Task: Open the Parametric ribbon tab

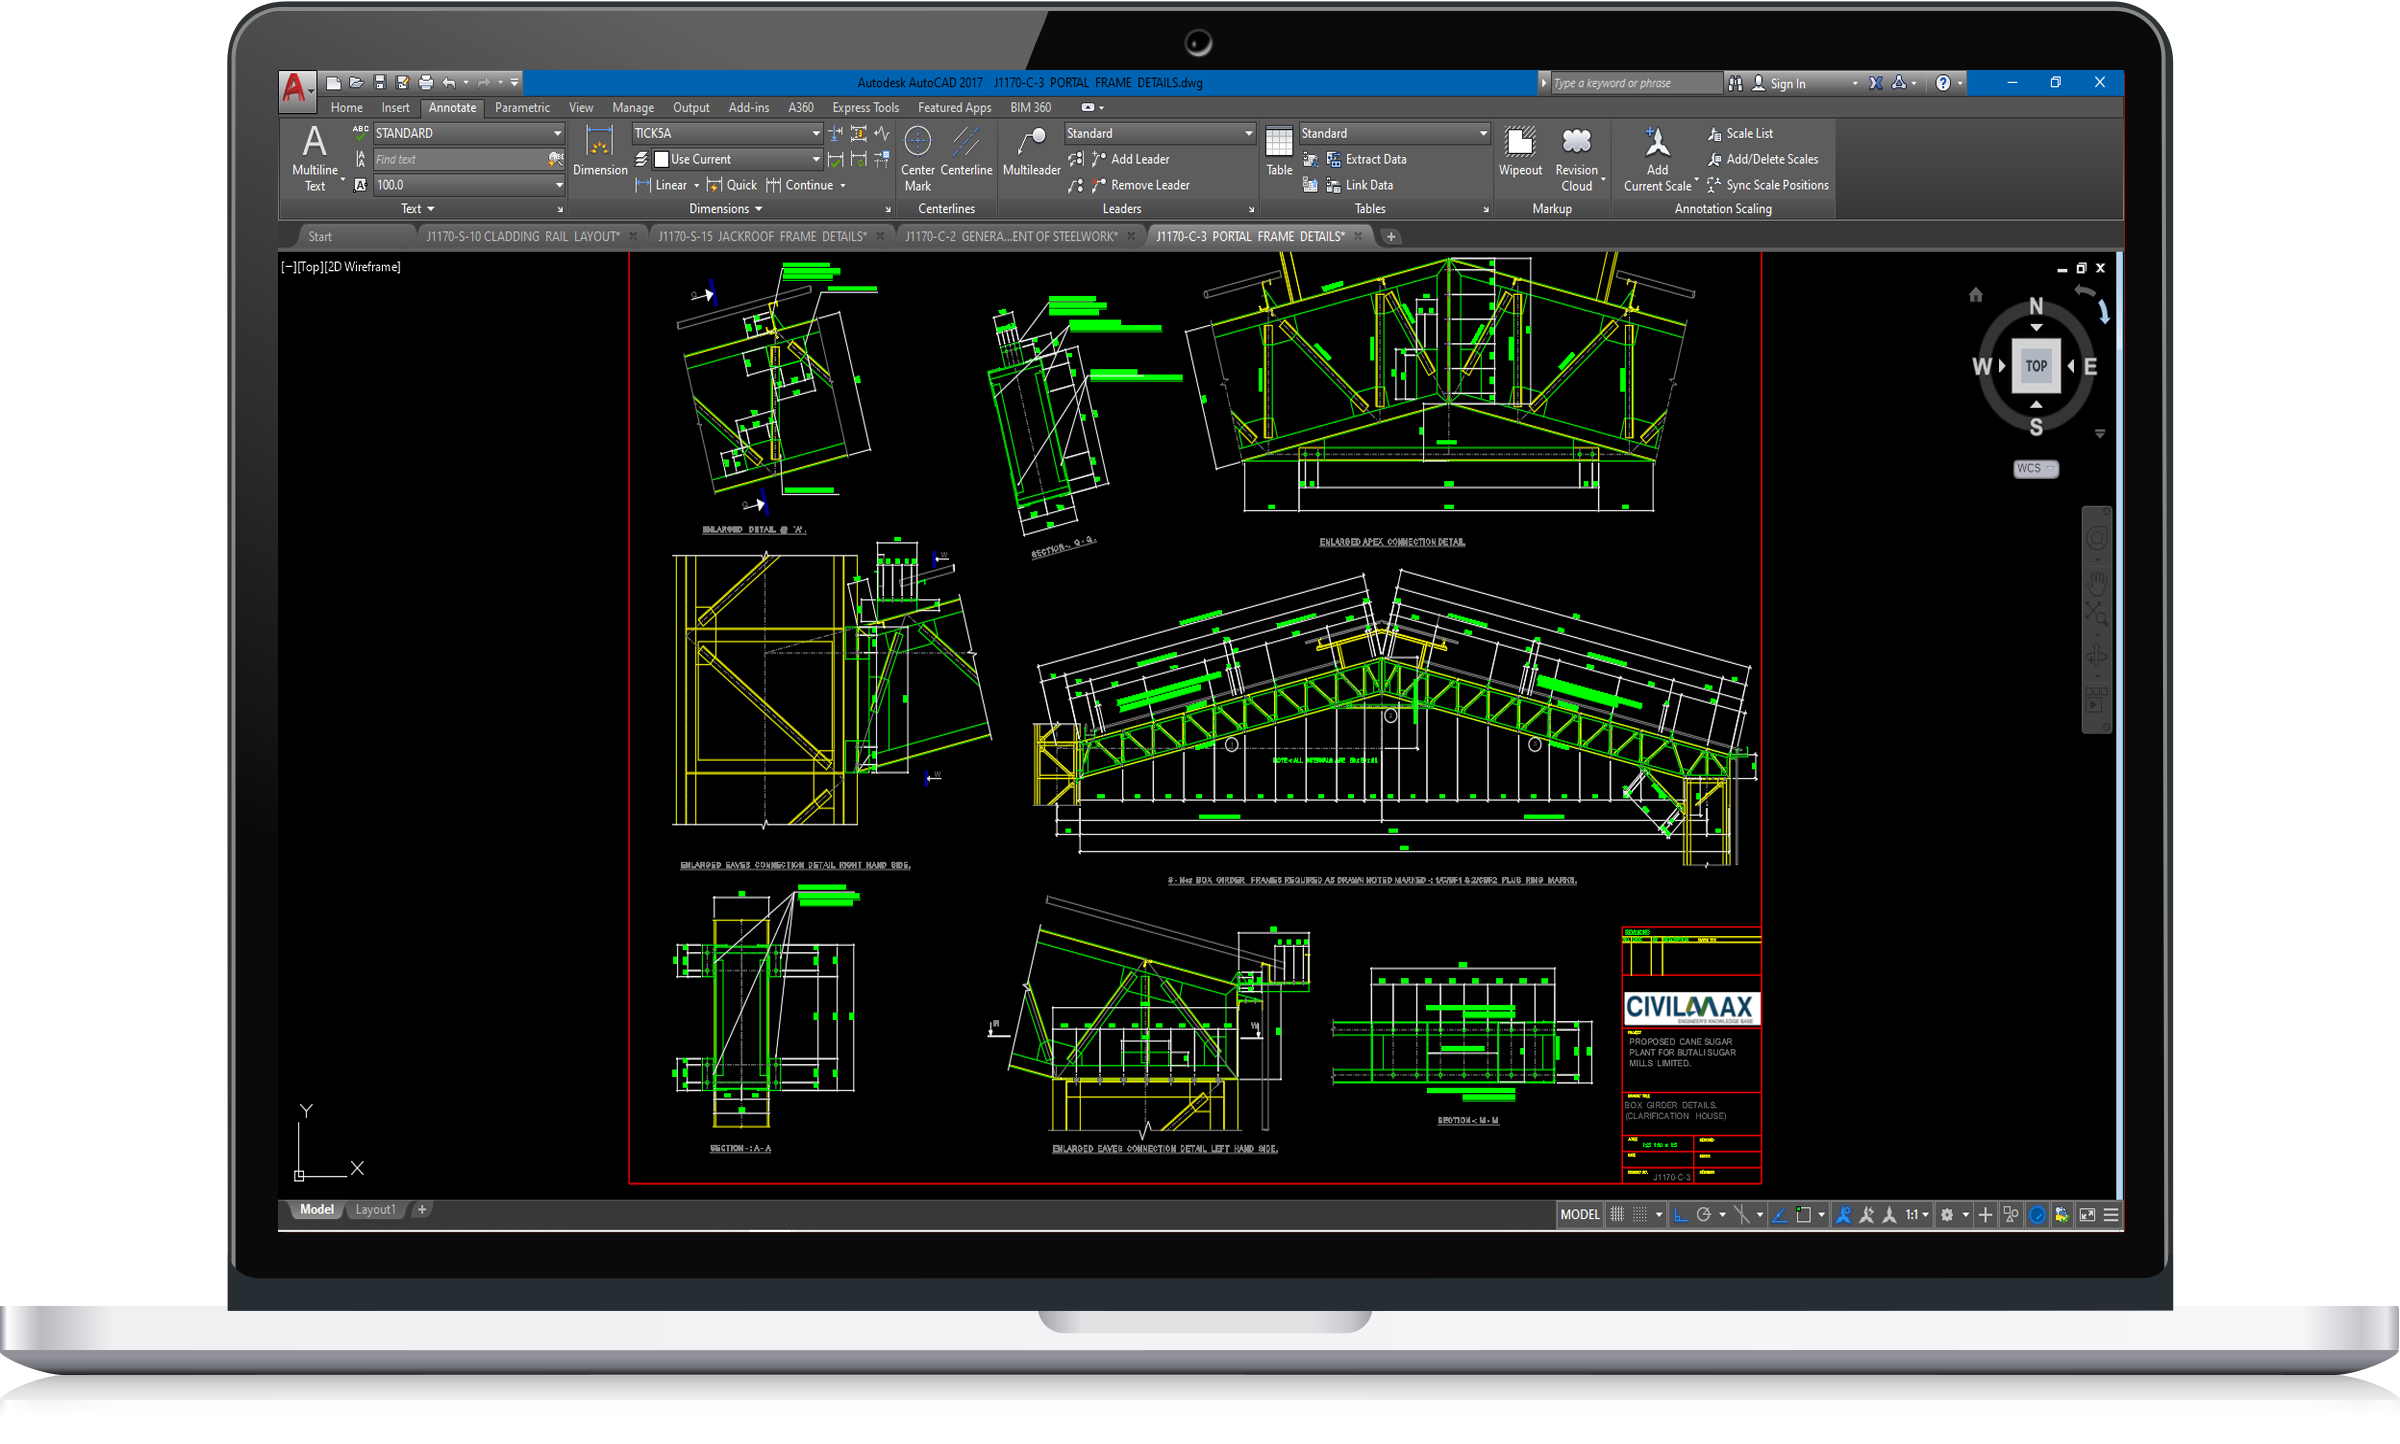Action: point(522,108)
